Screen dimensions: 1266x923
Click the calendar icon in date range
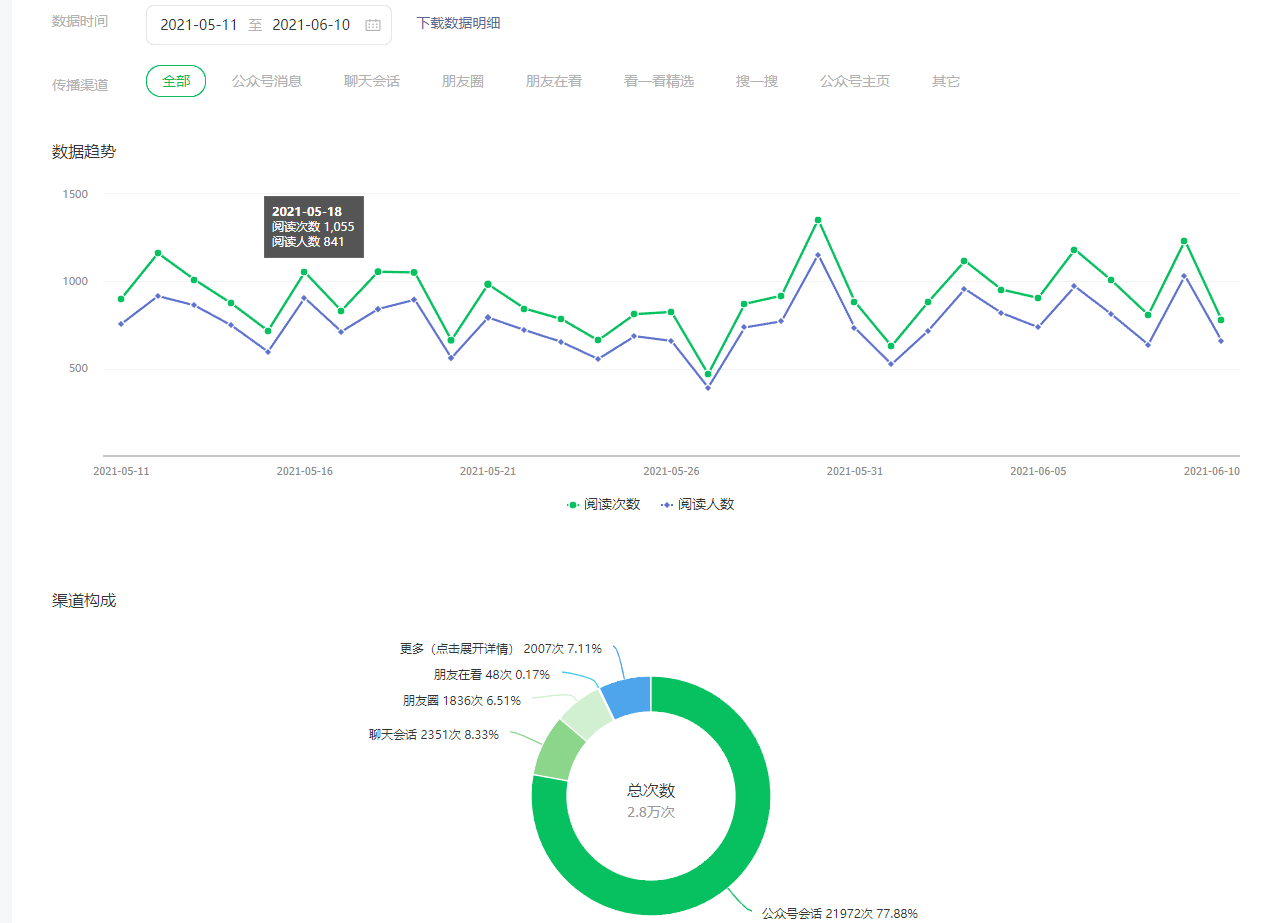point(373,25)
